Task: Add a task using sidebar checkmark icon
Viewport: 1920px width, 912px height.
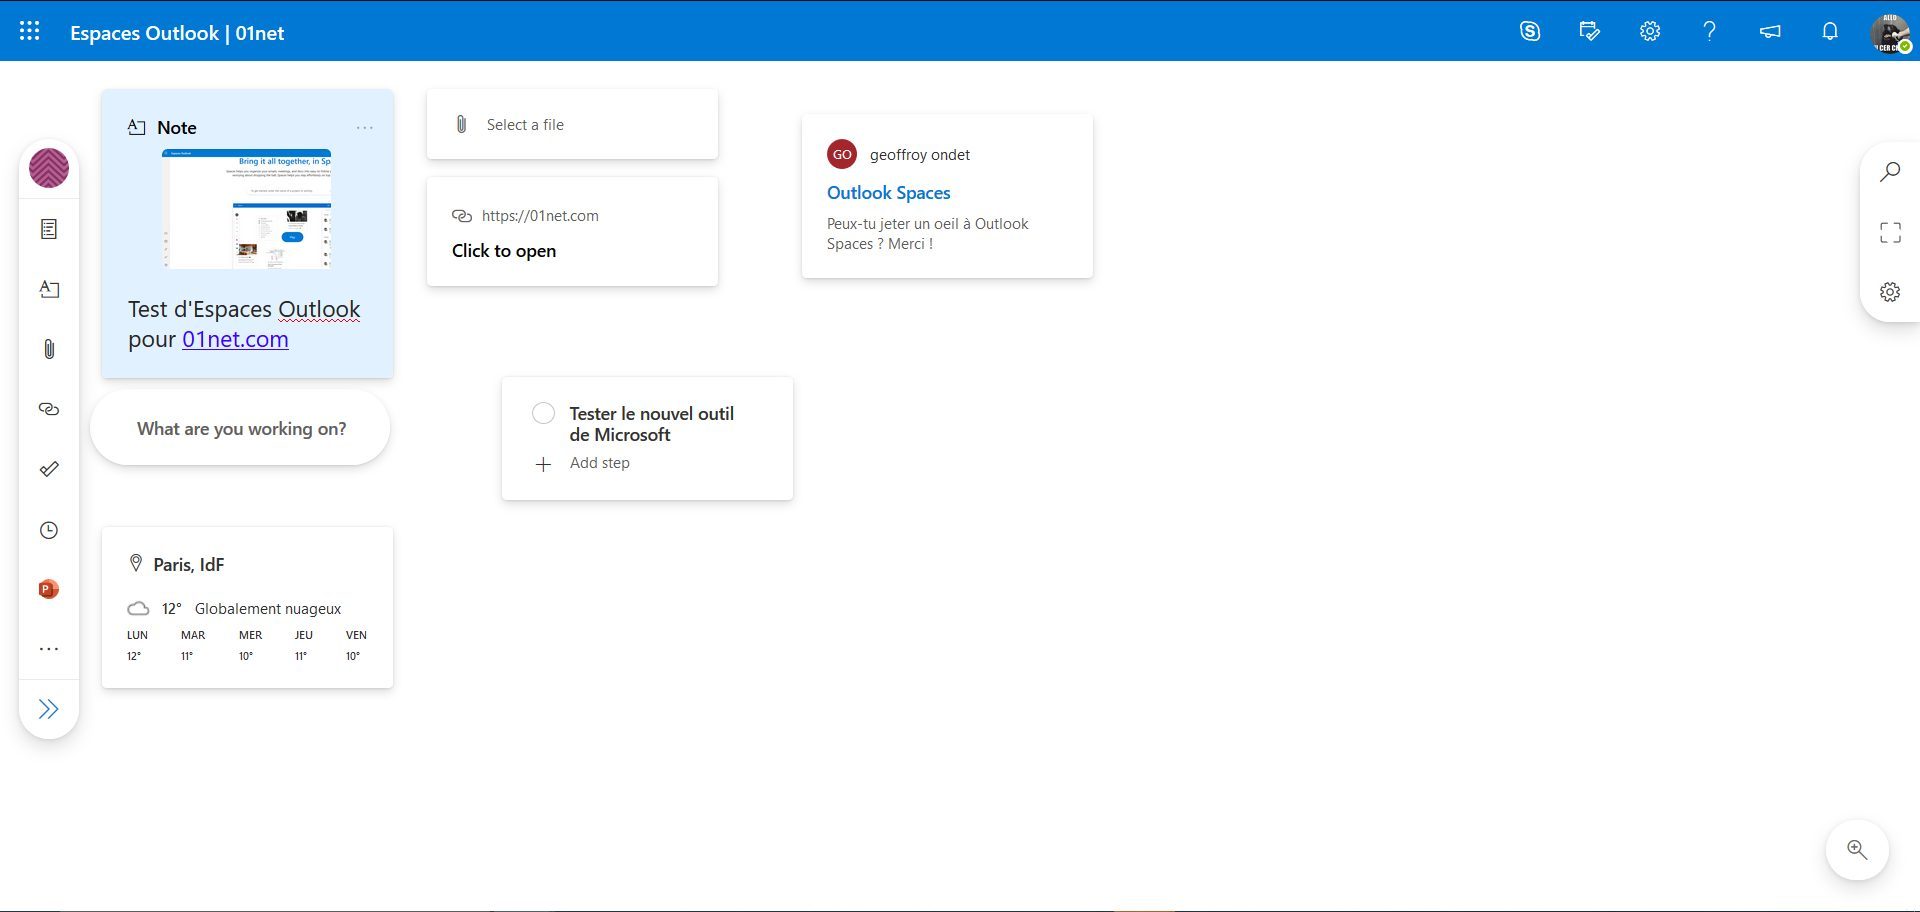Action: pyautogui.click(x=49, y=469)
